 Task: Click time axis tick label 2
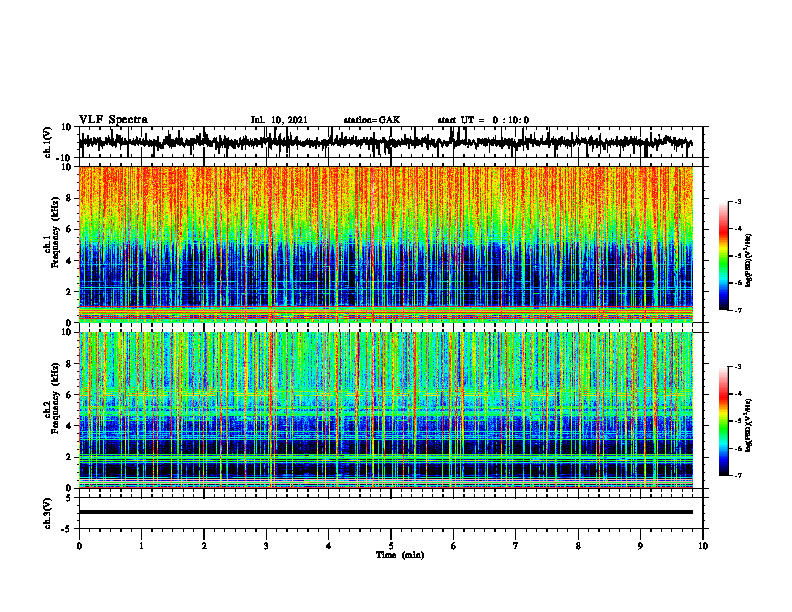click(x=204, y=546)
